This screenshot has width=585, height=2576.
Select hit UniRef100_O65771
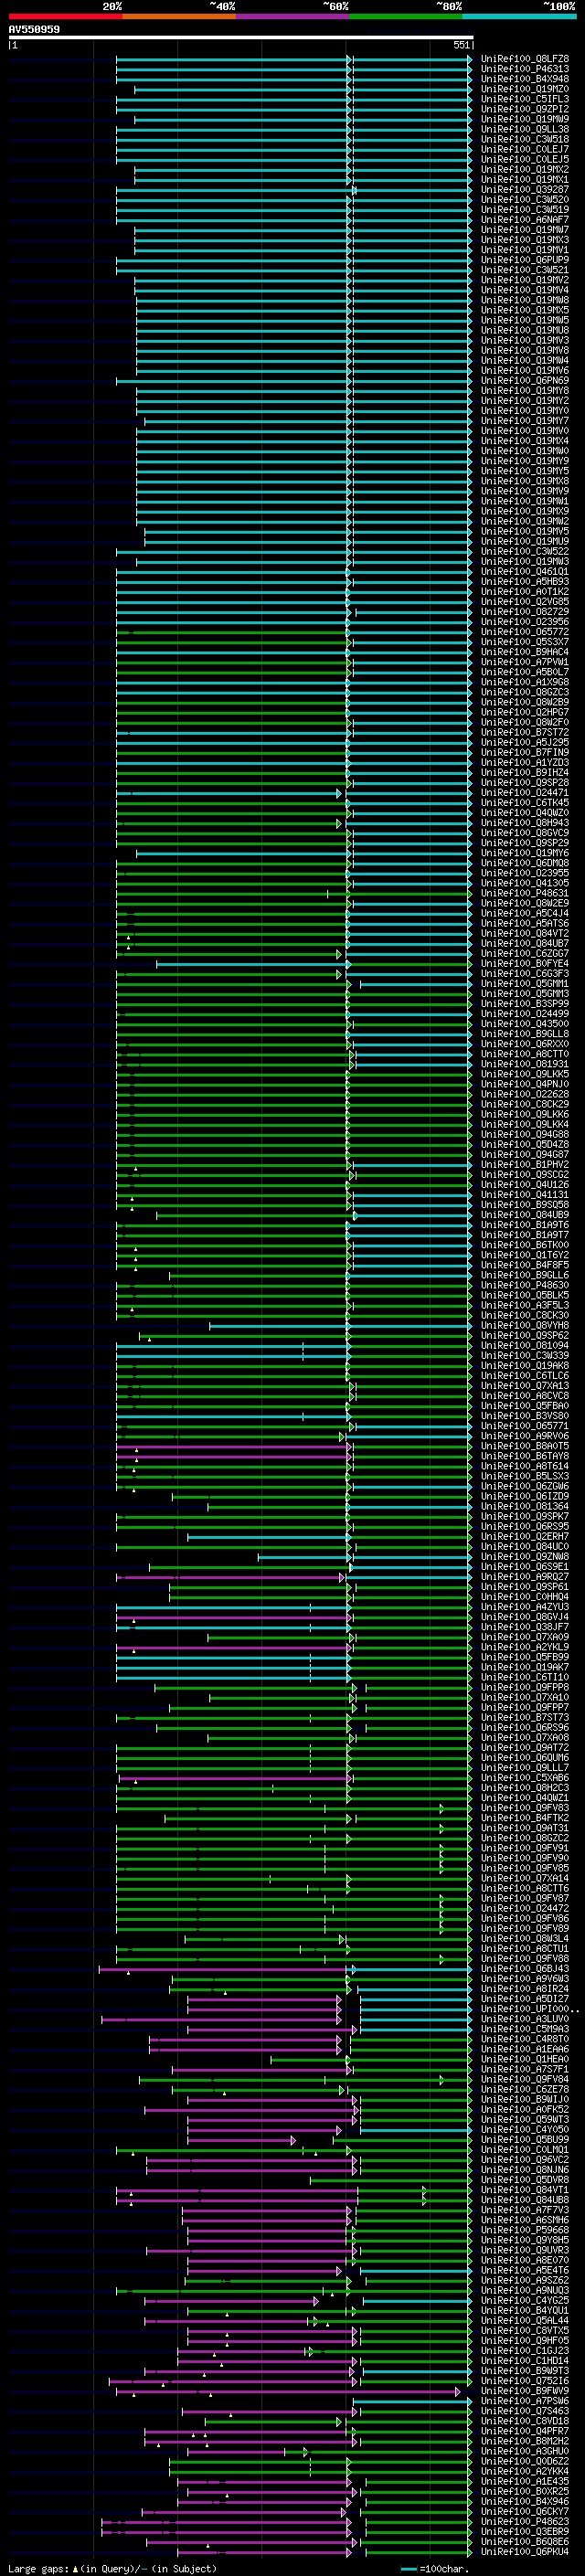[x=525, y=1427]
